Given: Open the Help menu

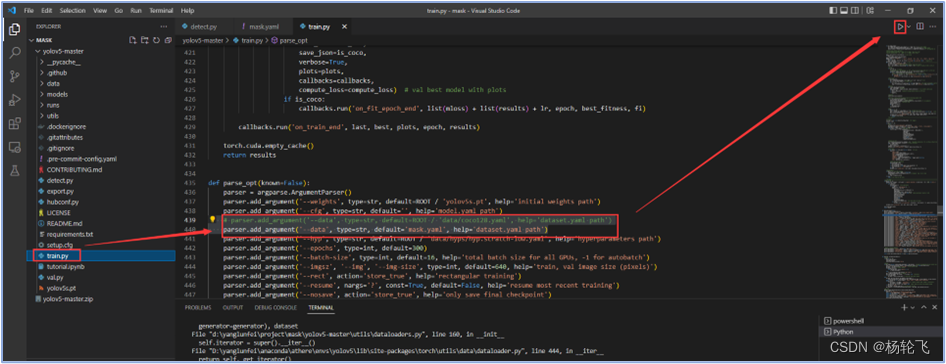Looking at the screenshot, I should (188, 11).
